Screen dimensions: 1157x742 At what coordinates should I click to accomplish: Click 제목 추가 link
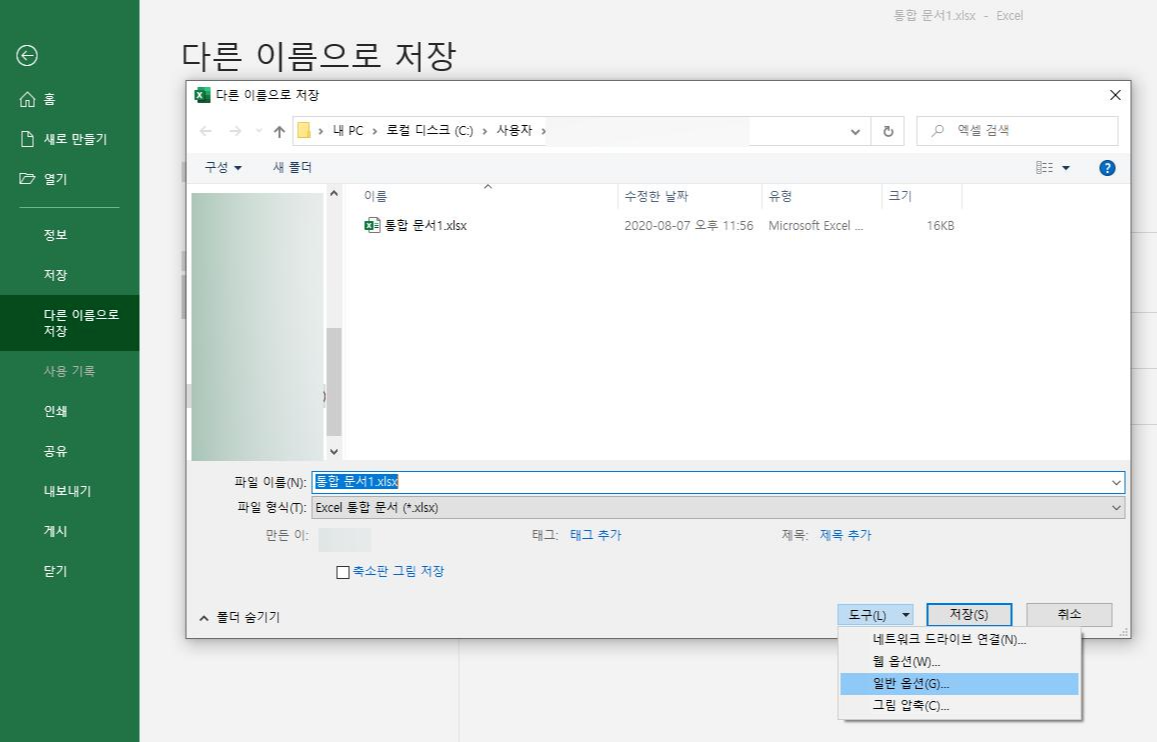pos(845,535)
